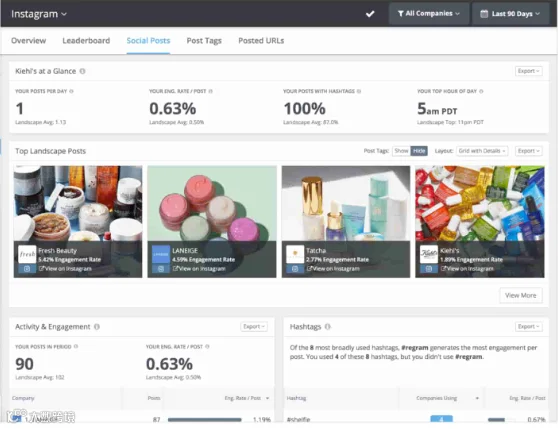Click the #shelfie 0.67% engagement bar
Screen dimensions: 558x429
tap(496, 420)
